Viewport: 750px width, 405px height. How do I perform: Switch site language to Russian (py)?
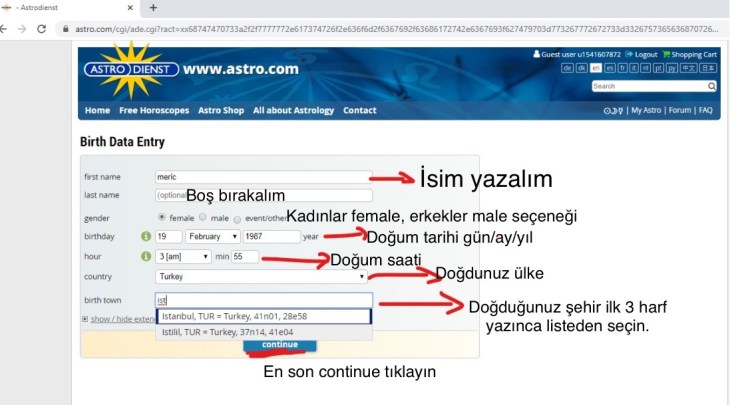[672, 68]
